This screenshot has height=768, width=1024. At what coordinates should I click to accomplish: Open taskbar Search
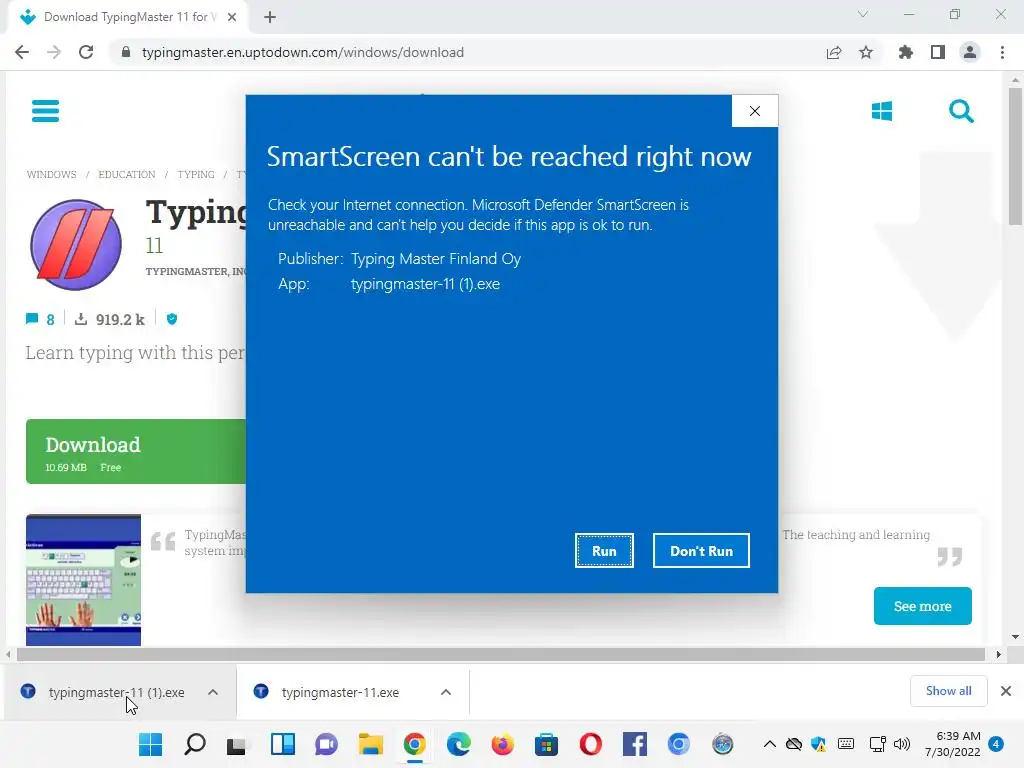195,744
